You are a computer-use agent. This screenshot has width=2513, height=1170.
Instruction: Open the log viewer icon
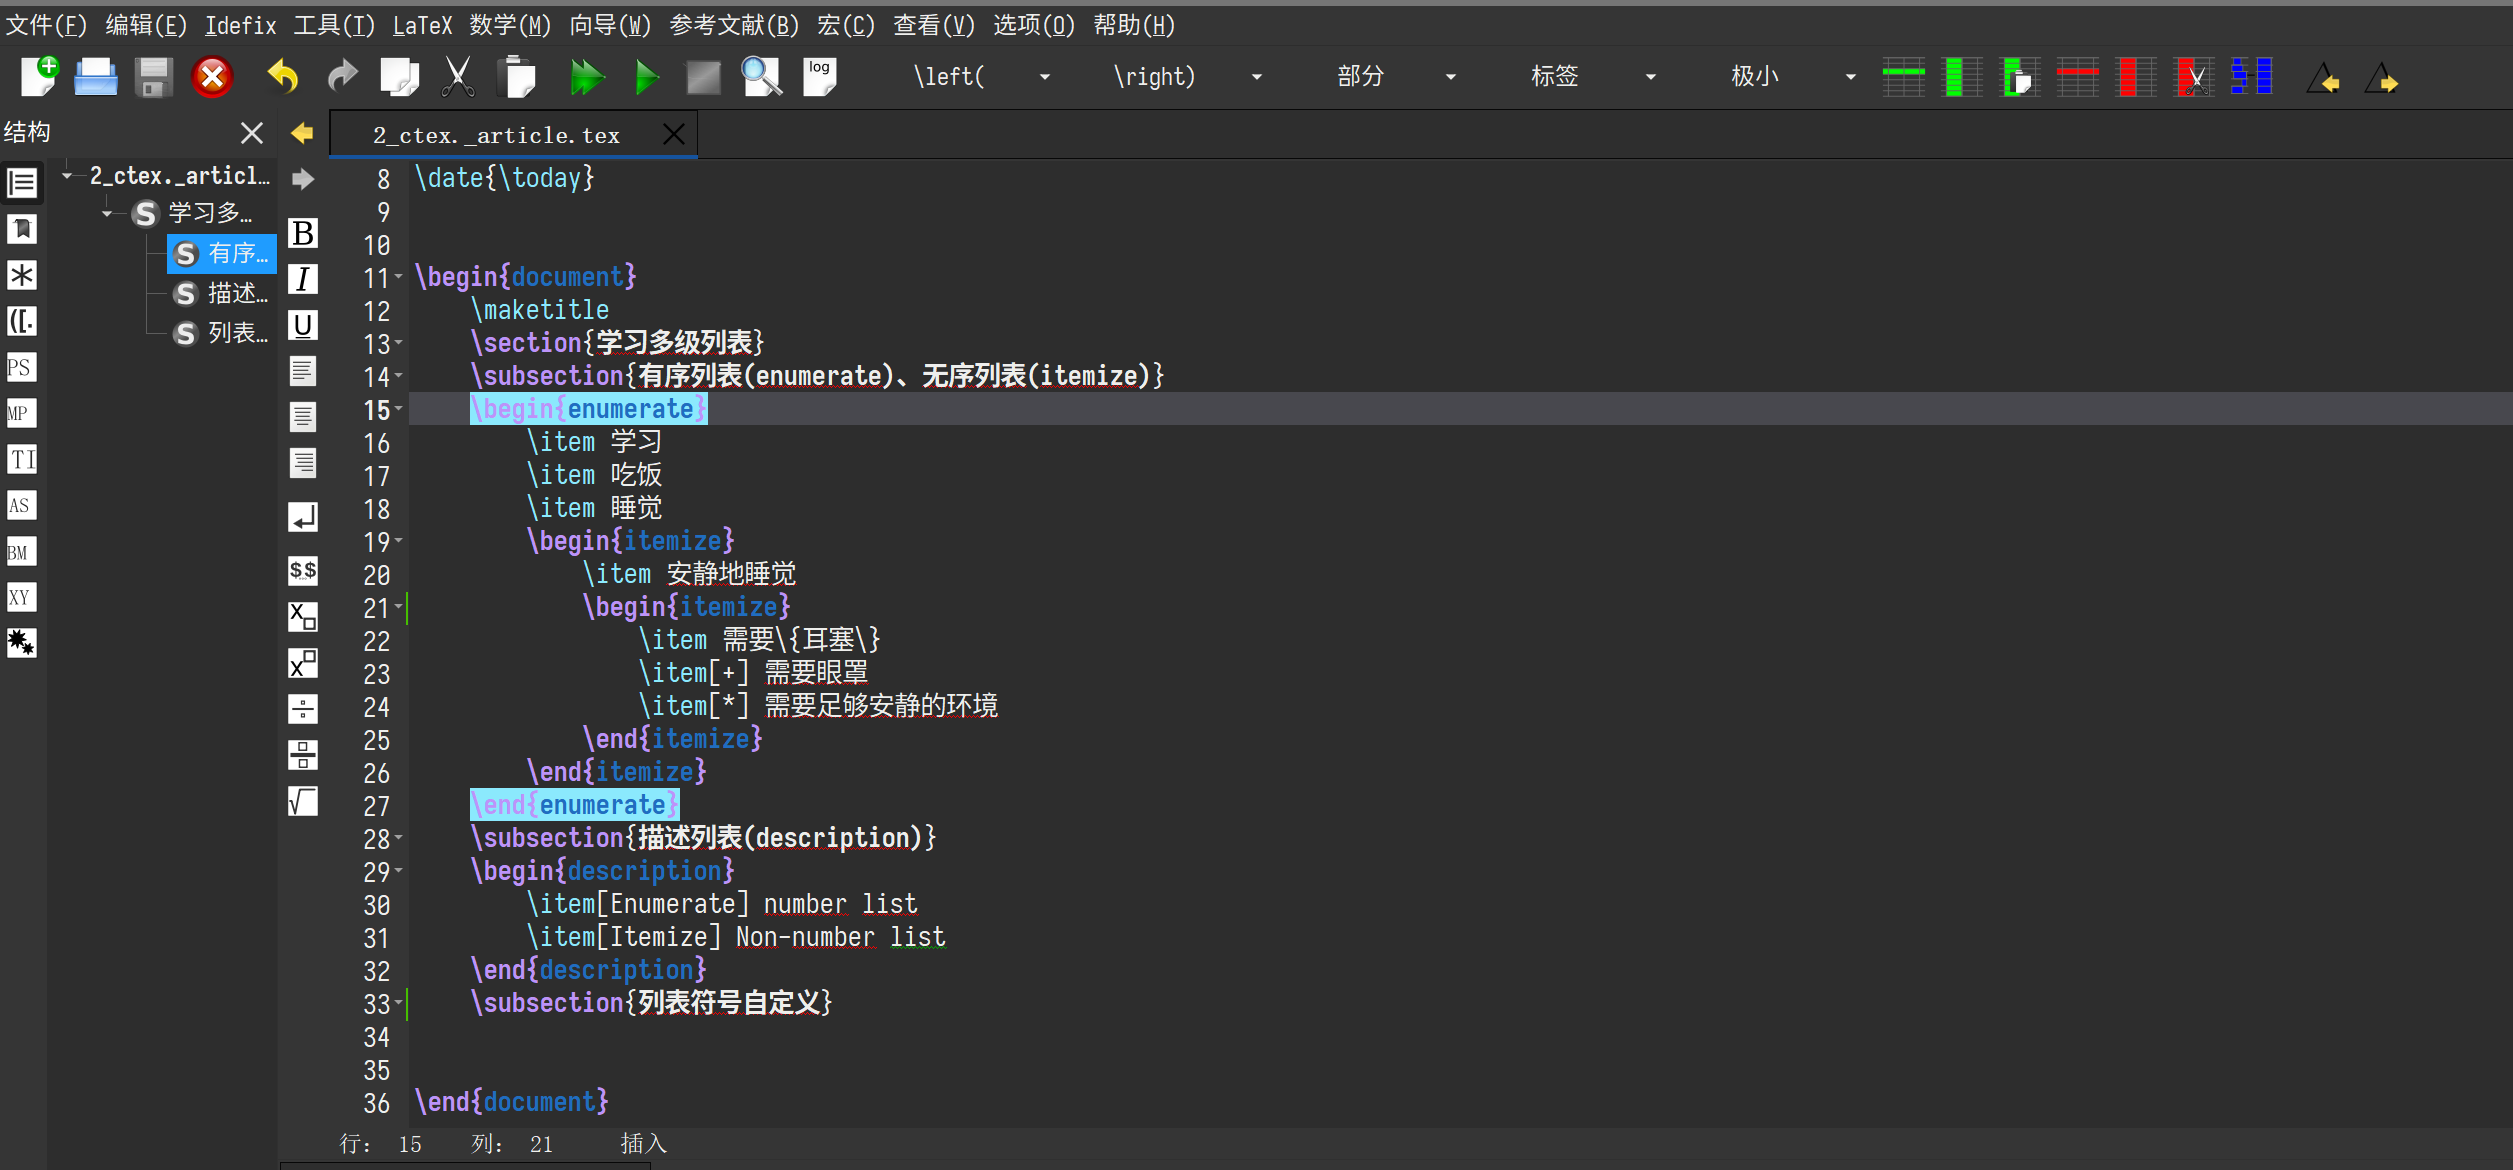click(x=819, y=77)
